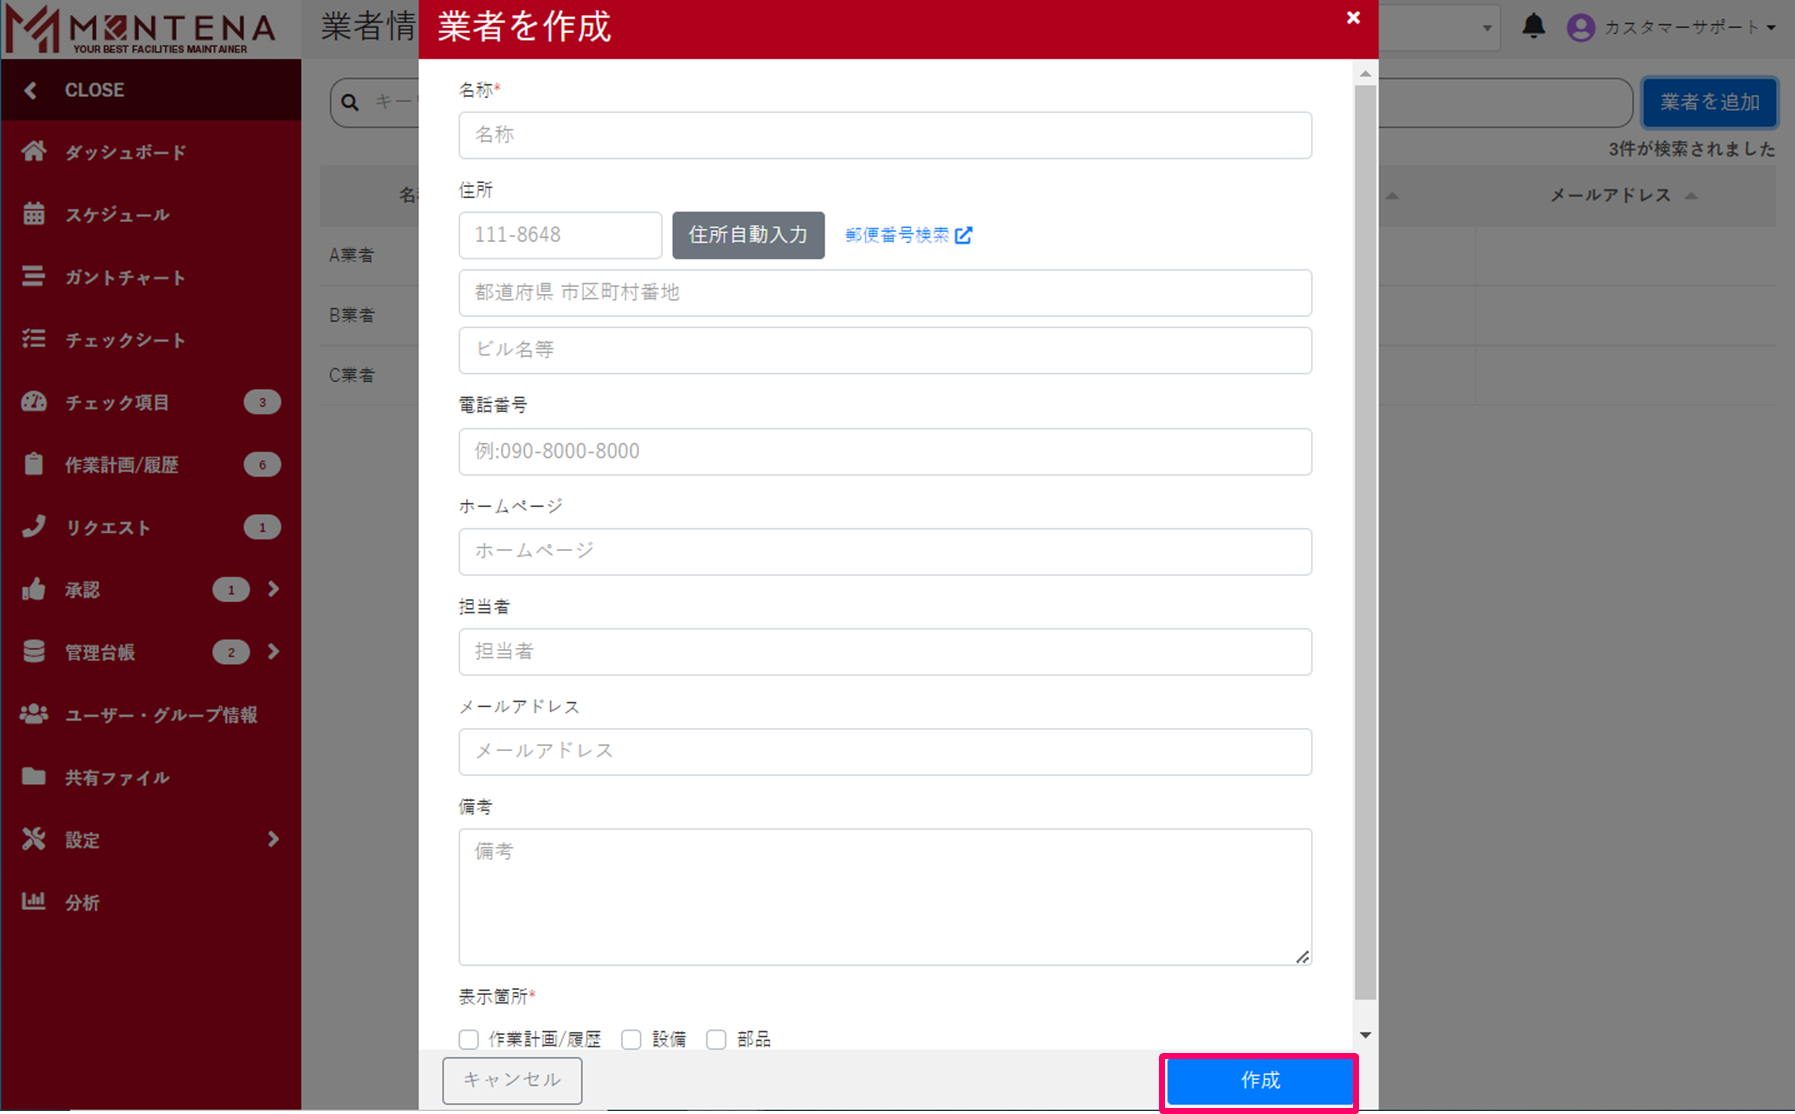This screenshot has width=1795, height=1114.
Task: Click the Dashboard home icon in sidebar
Action: [x=34, y=152]
